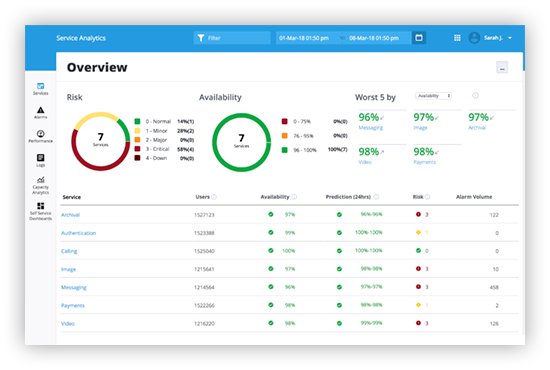Image resolution: width=550 pixels, height=370 pixels.
Task: Sort by the Alarm Volume column header
Action: pos(474,197)
